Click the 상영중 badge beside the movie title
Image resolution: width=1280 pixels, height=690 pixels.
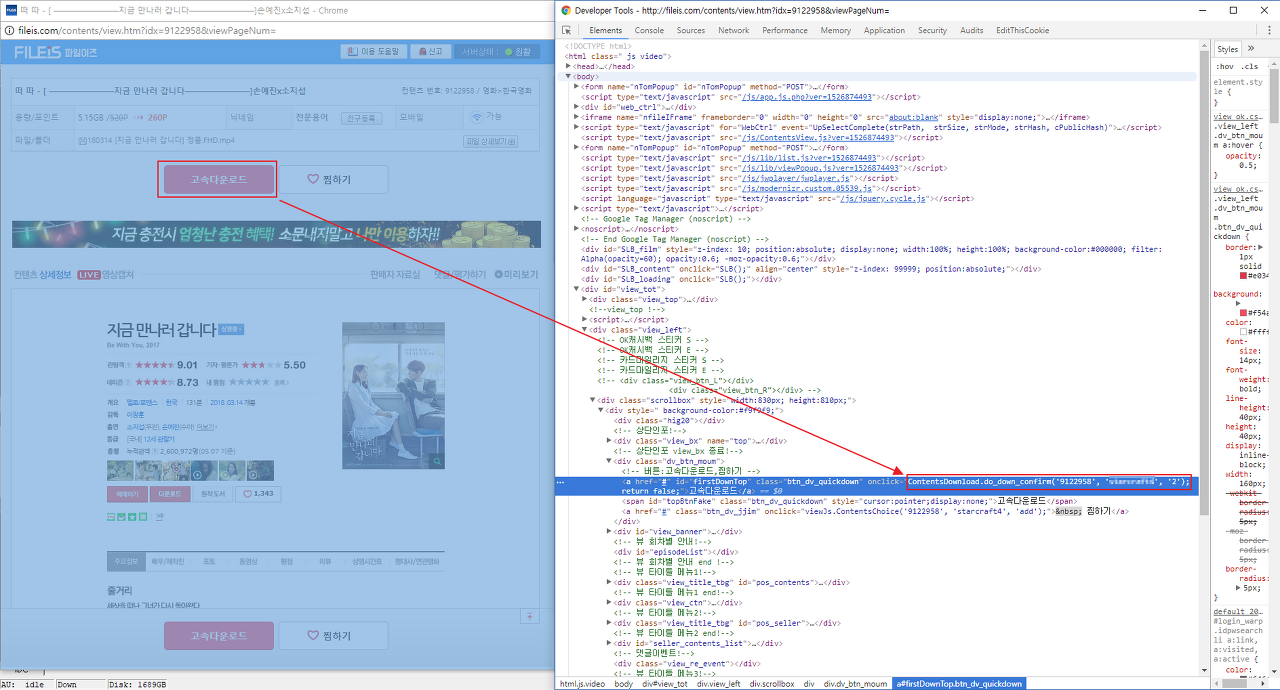click(x=231, y=329)
